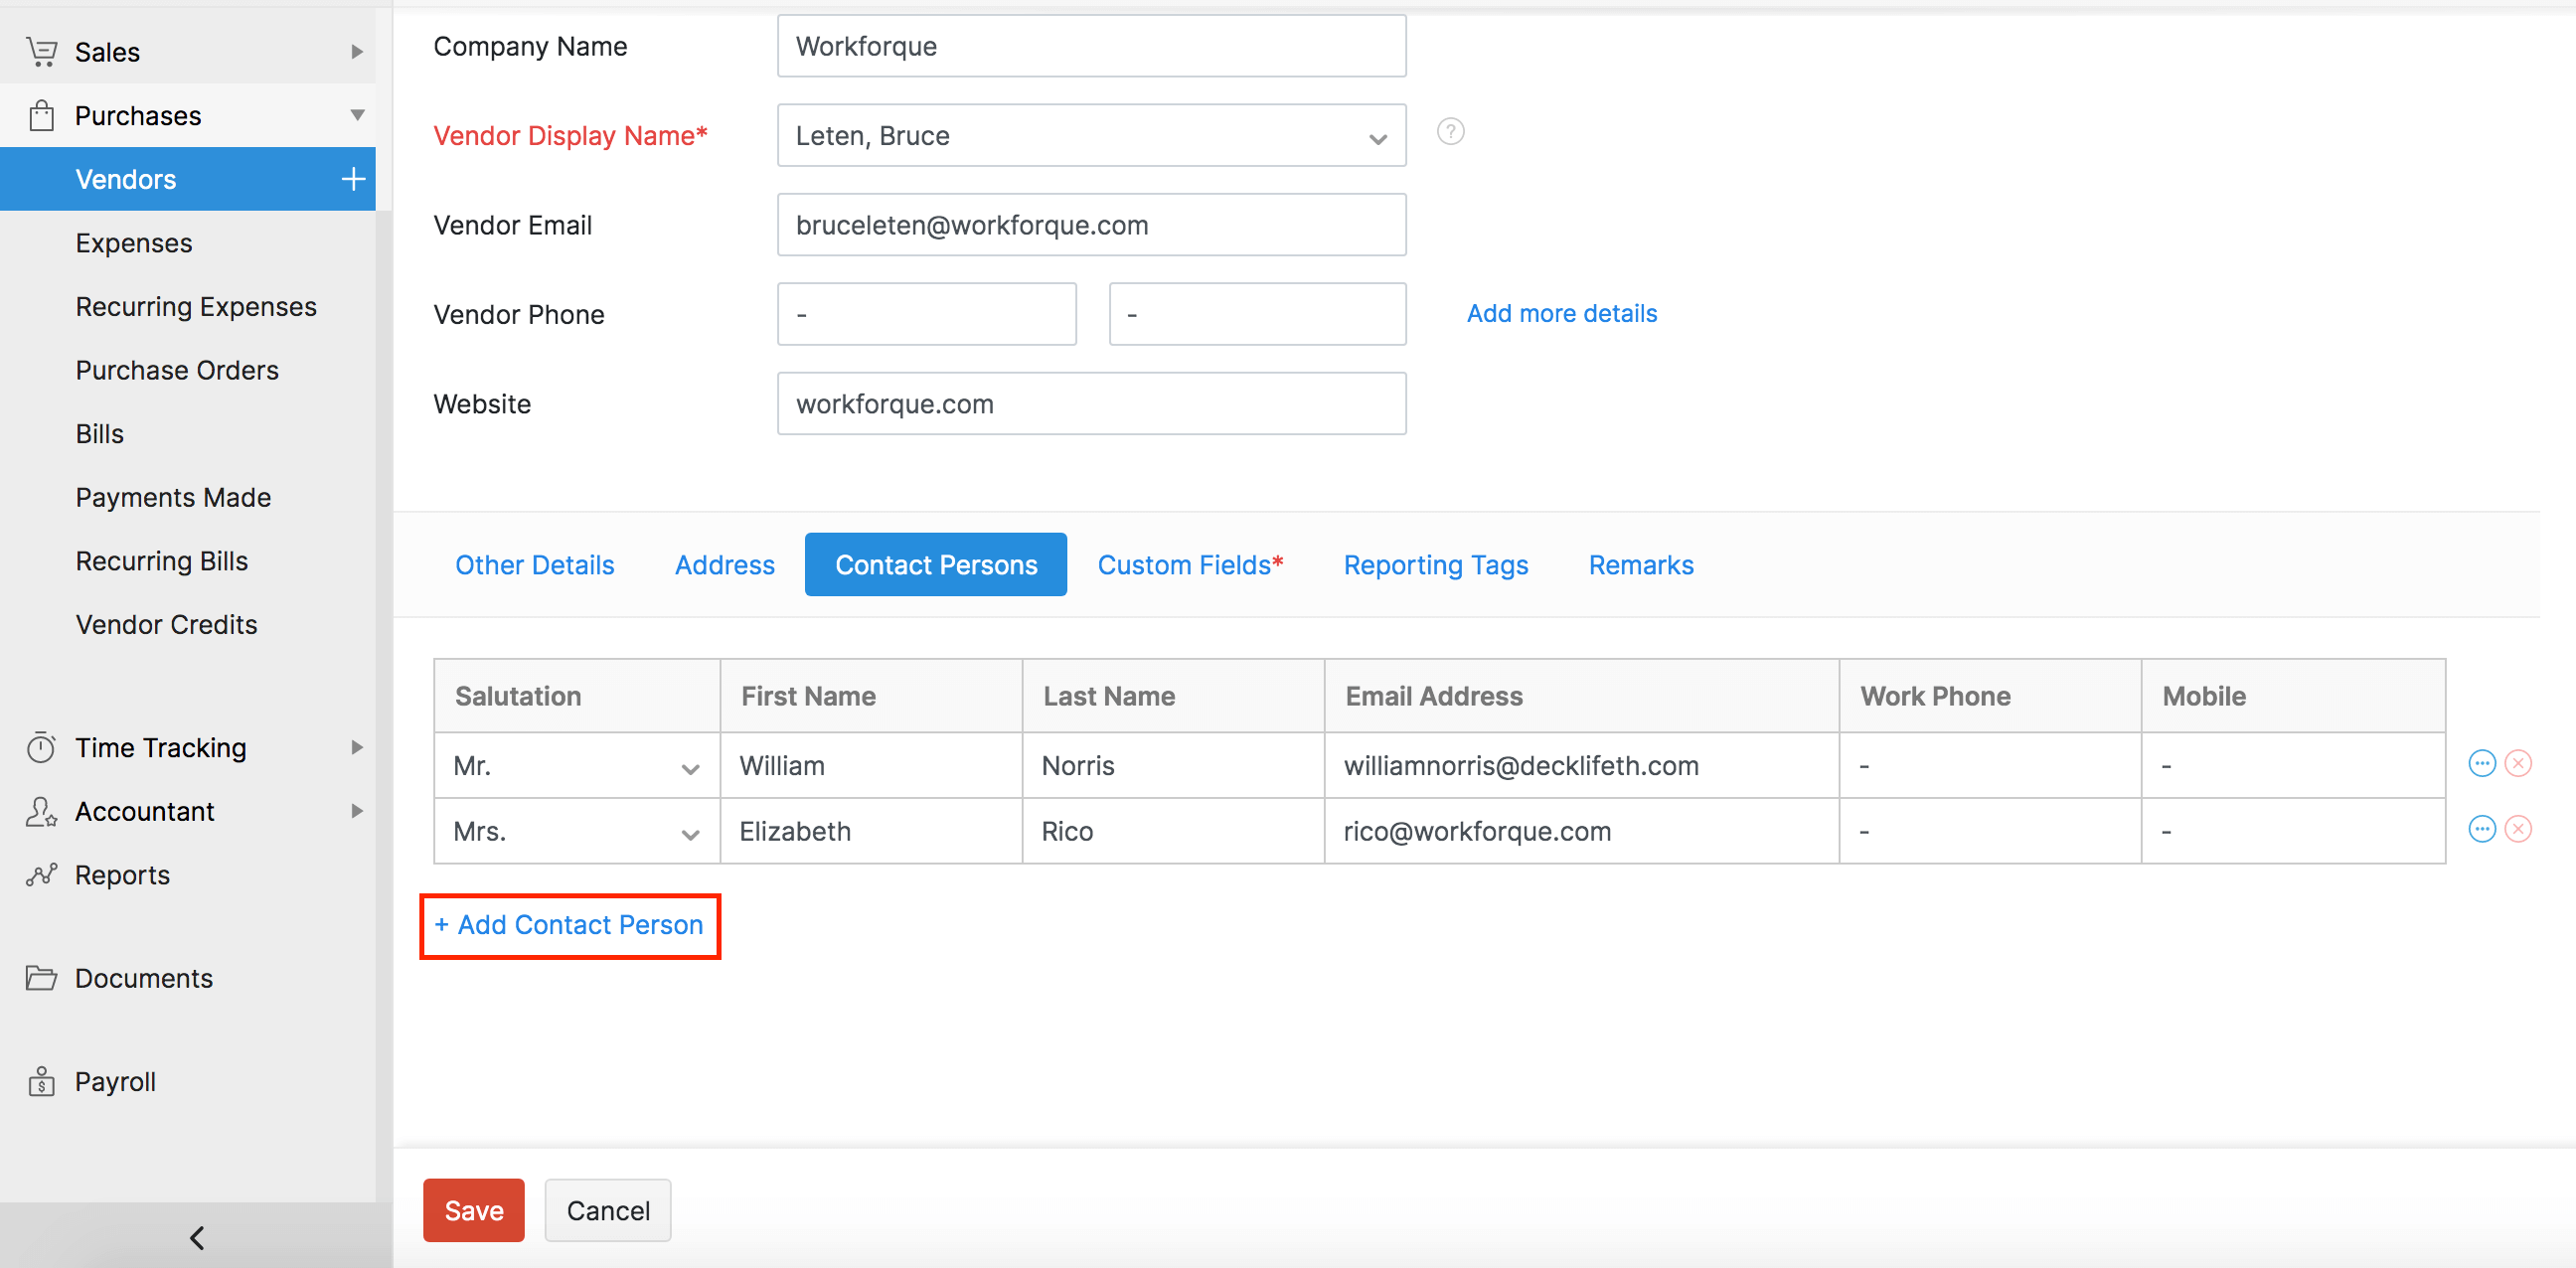Open the Purchases bag icon
This screenshot has height=1268, width=2576.
point(41,114)
